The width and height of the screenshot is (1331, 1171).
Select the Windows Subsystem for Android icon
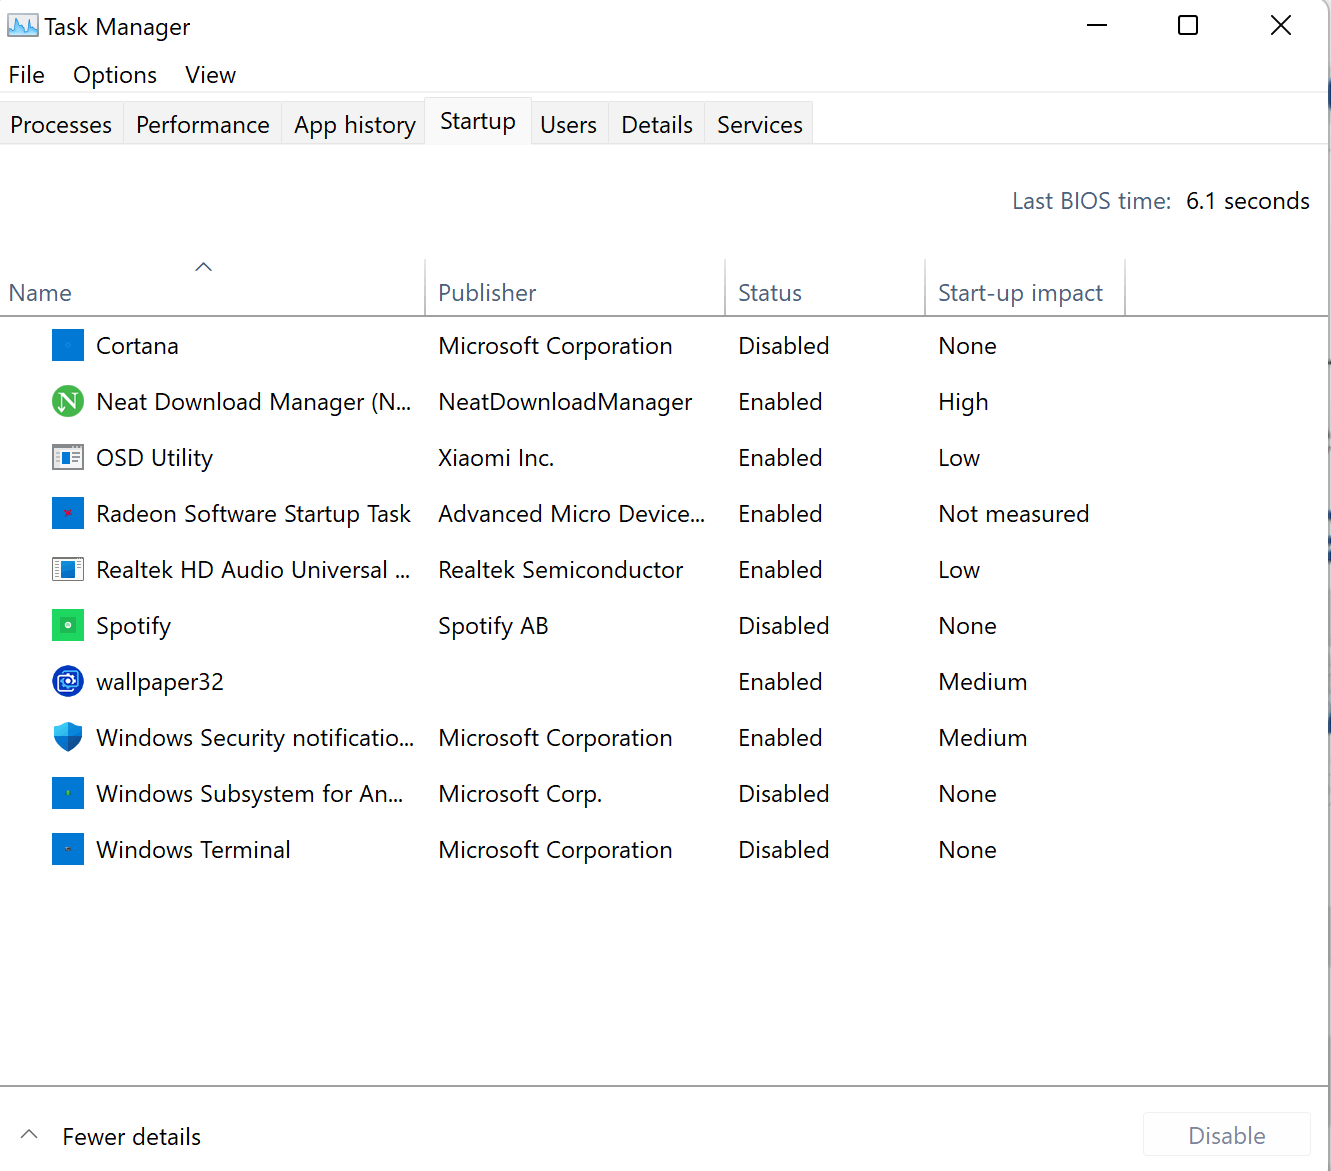pyautogui.click(x=68, y=794)
